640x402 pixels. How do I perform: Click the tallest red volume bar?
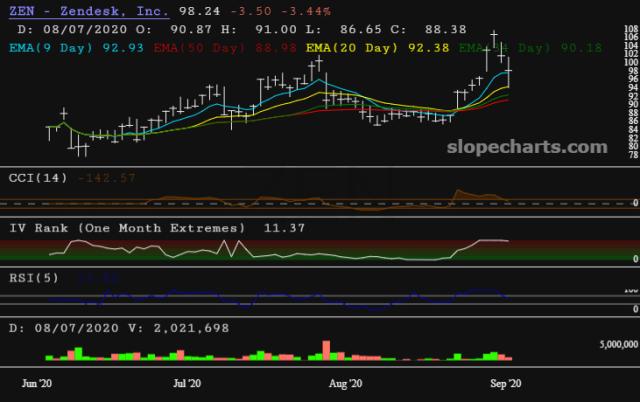coord(326,350)
